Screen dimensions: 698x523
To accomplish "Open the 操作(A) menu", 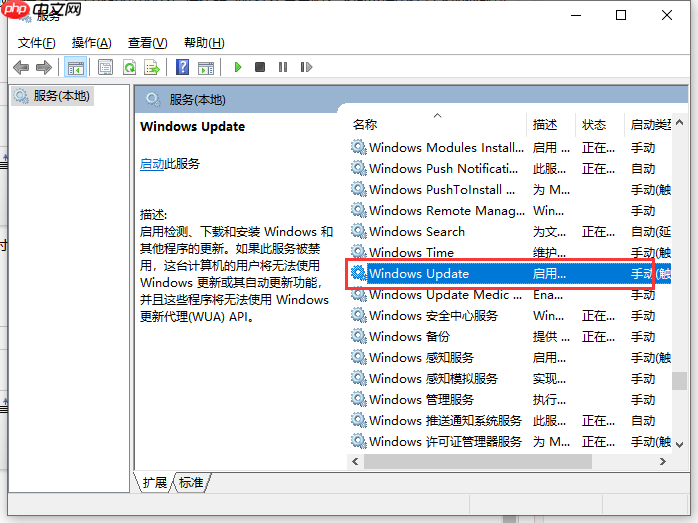I will (92, 43).
